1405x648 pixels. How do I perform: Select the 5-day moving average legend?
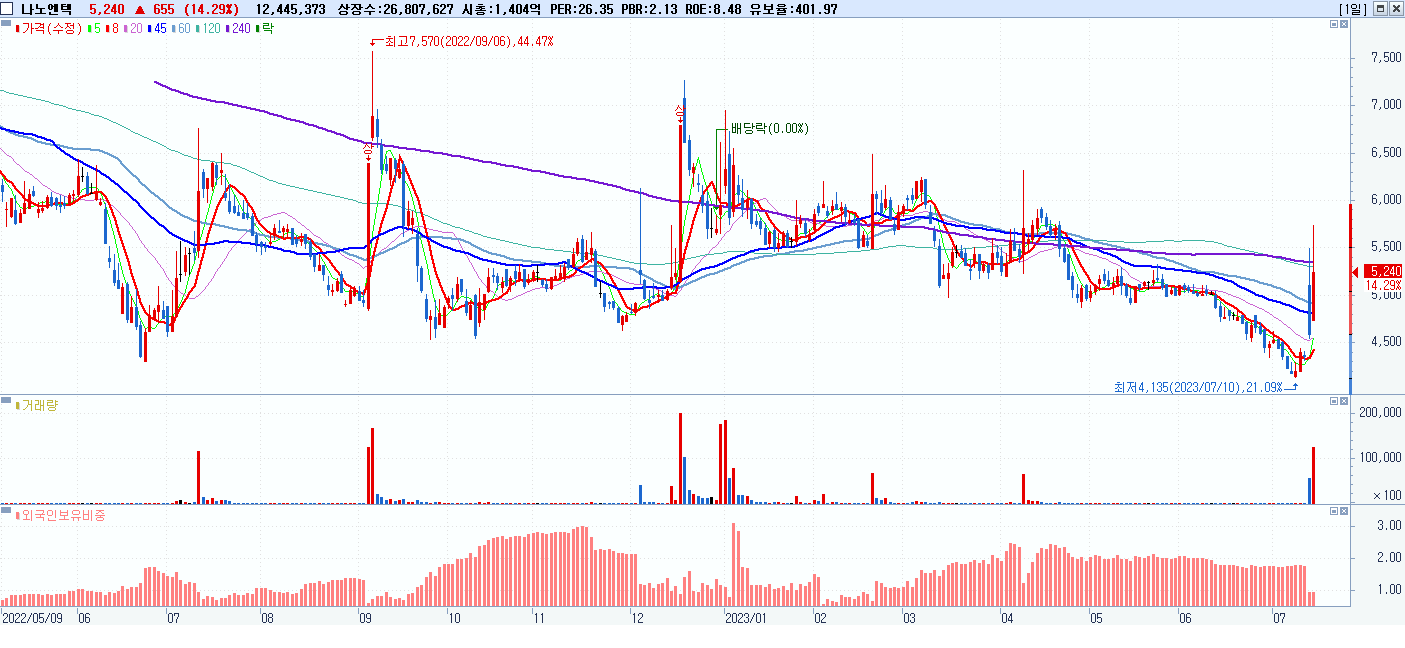(93, 28)
